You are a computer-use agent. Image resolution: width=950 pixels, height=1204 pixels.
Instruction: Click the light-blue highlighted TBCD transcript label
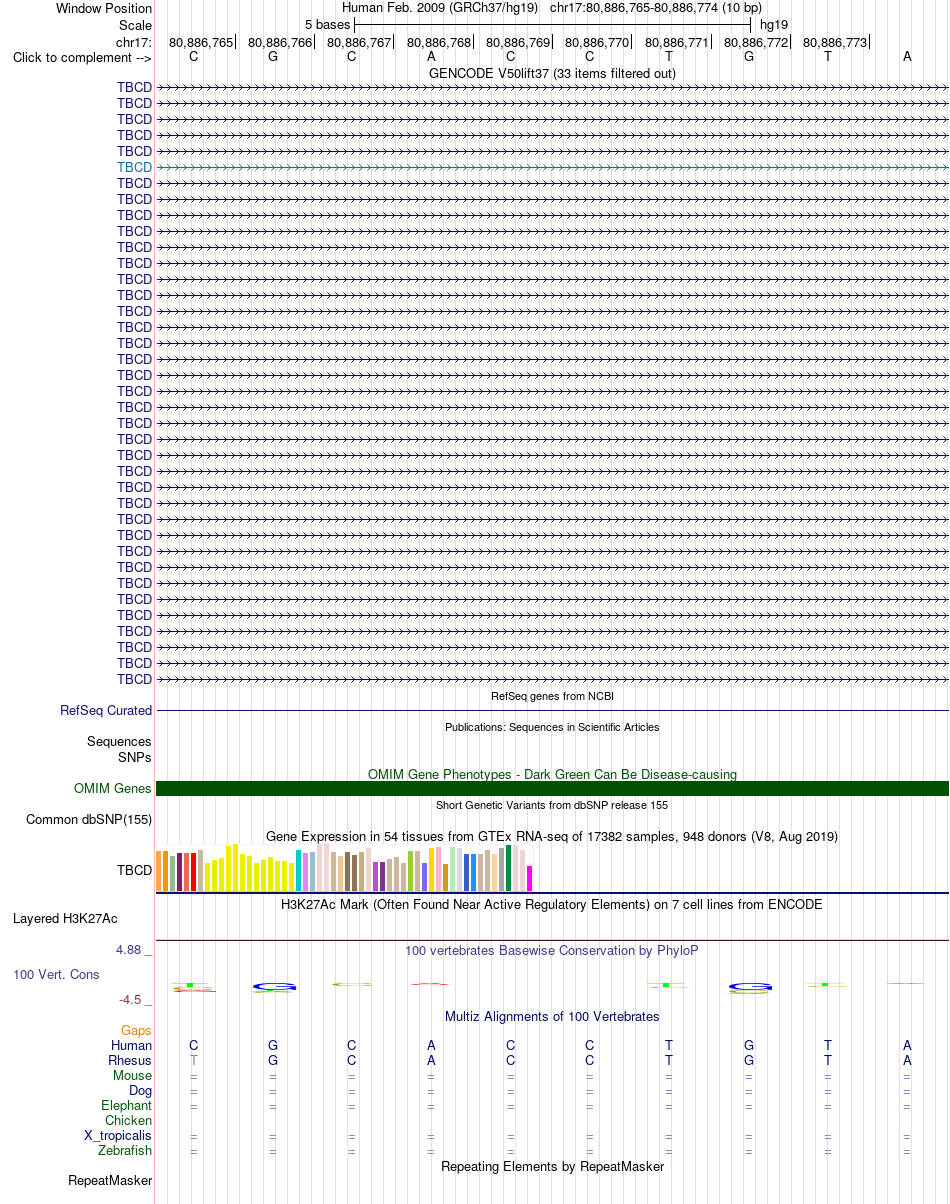coord(134,167)
